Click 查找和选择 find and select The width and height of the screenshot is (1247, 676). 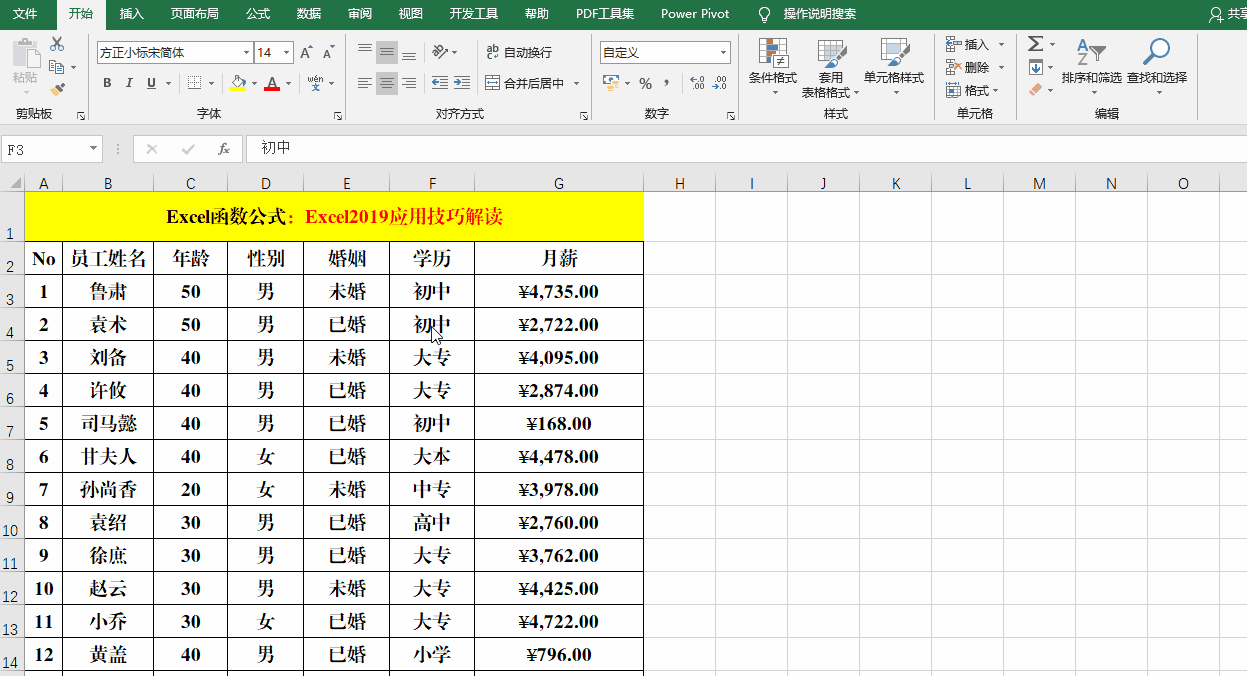[1157, 66]
